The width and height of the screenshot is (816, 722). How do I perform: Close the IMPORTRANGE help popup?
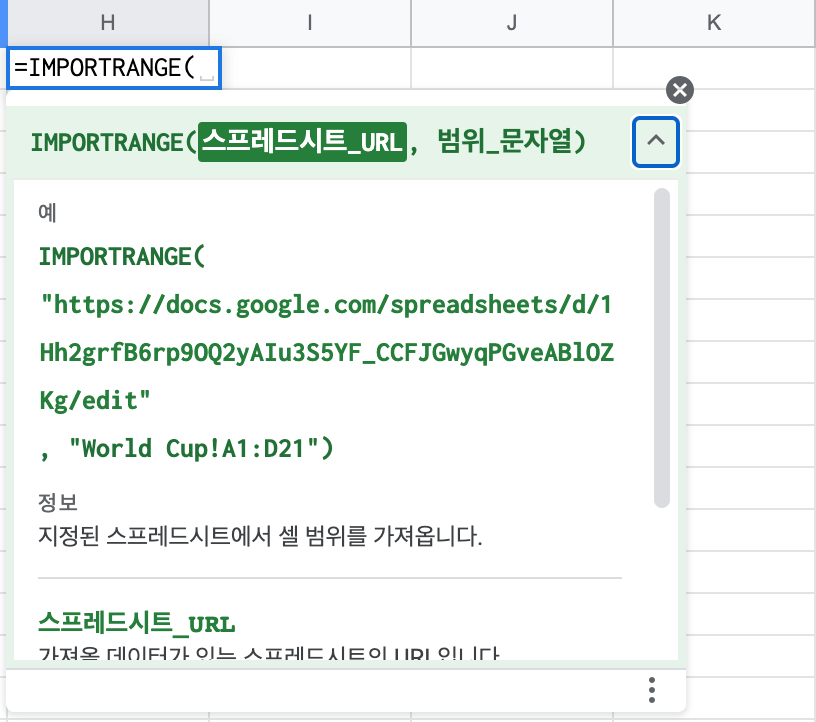[680, 90]
